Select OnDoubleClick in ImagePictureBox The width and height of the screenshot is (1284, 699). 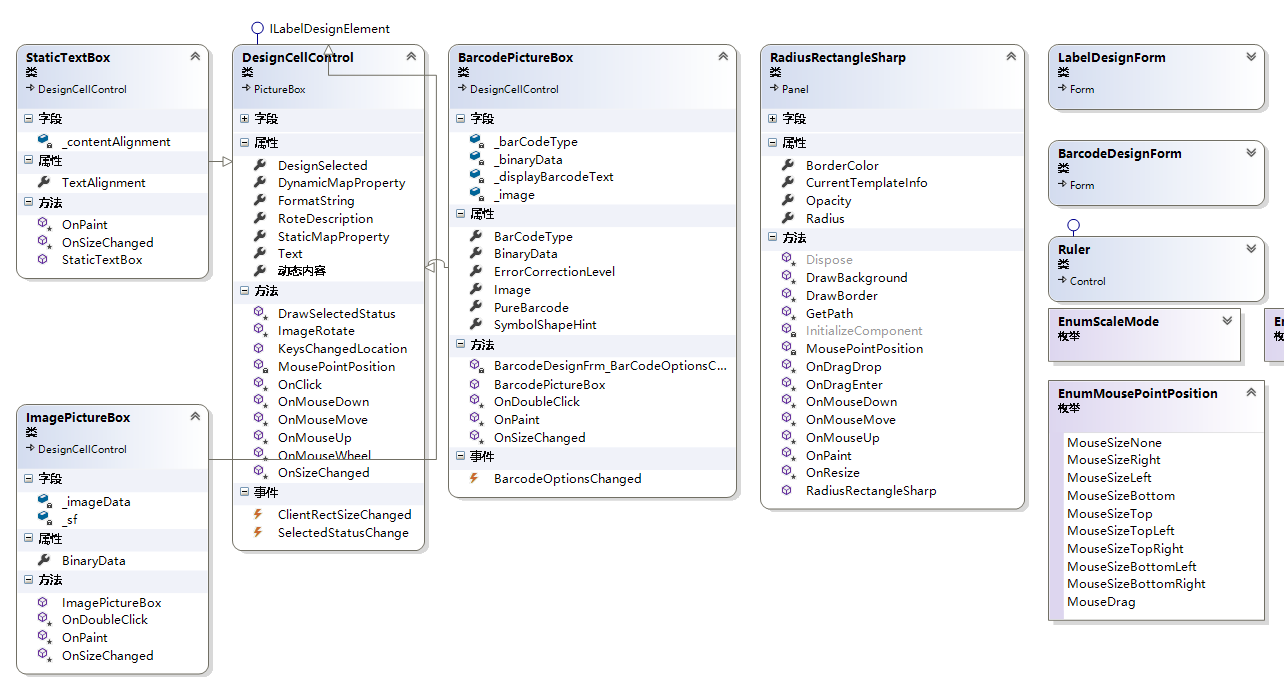pos(105,620)
